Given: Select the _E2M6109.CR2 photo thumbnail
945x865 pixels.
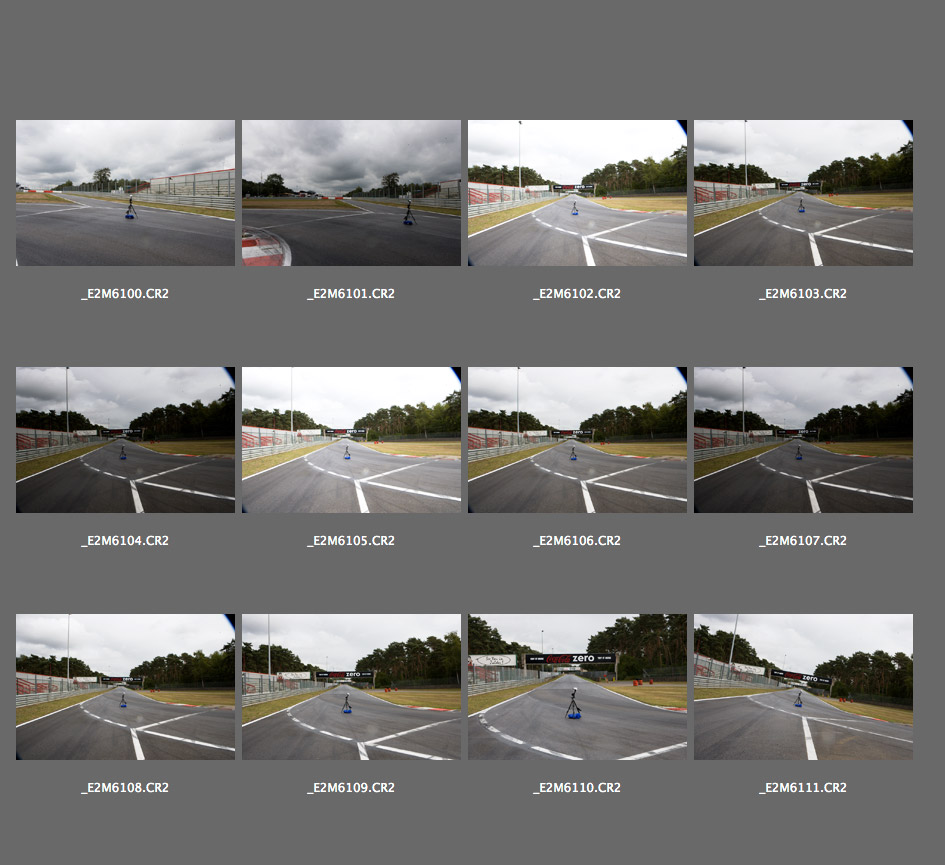Looking at the screenshot, I should click(351, 687).
